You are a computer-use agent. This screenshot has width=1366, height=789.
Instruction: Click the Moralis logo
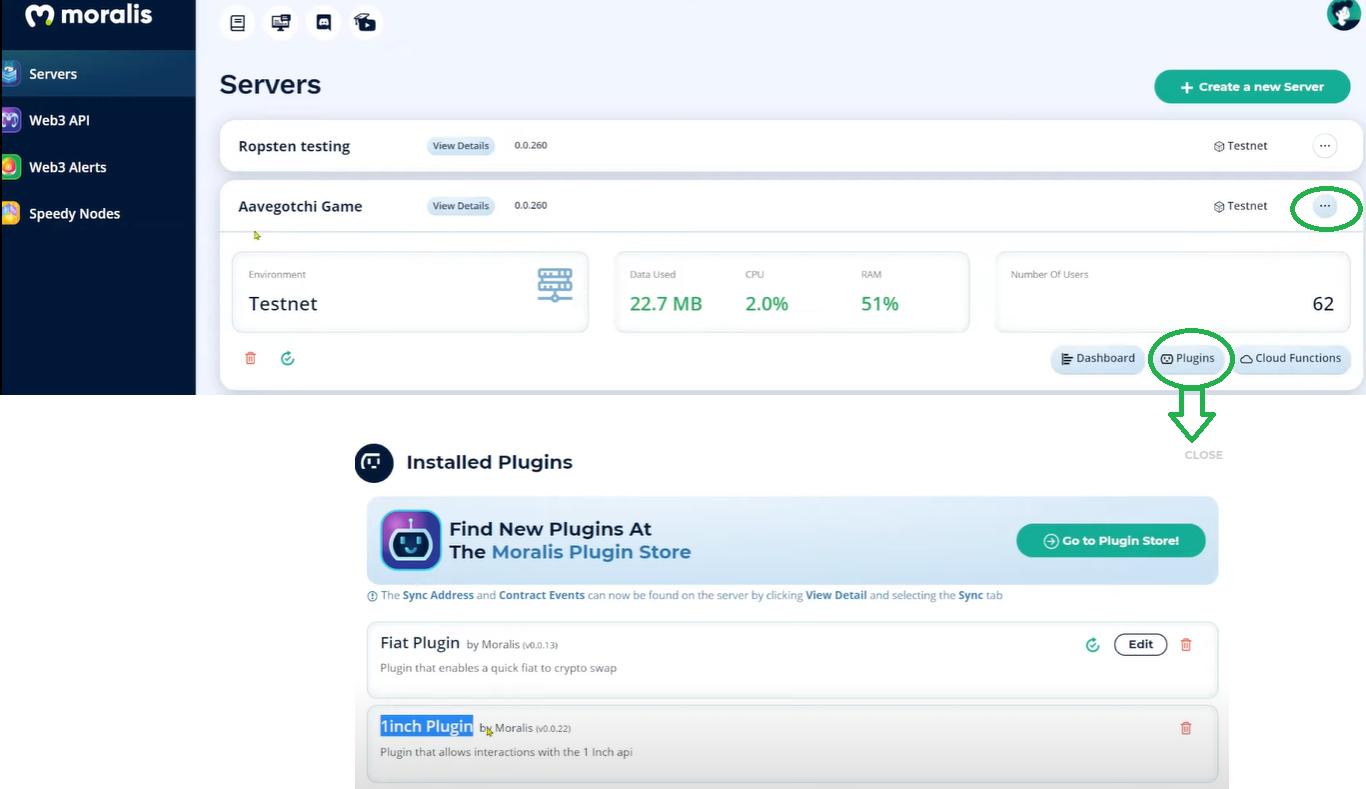pyautogui.click(x=89, y=16)
